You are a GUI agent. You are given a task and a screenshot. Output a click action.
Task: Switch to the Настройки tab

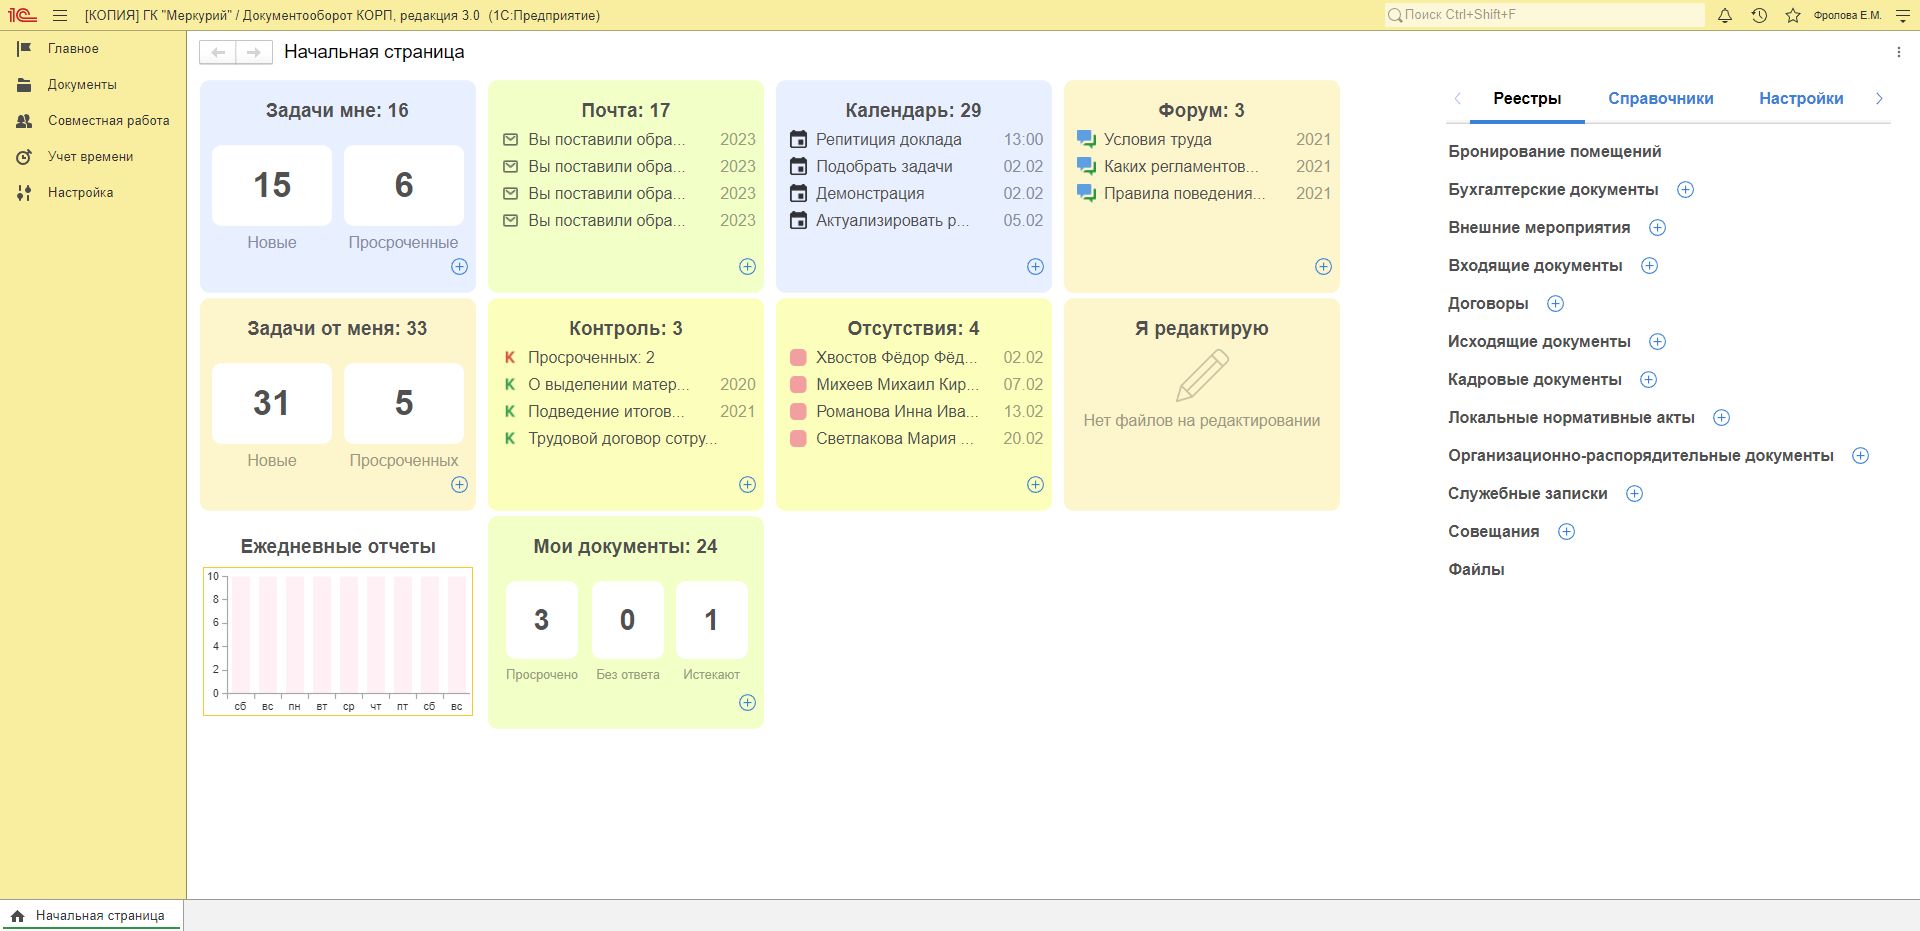pos(1801,99)
